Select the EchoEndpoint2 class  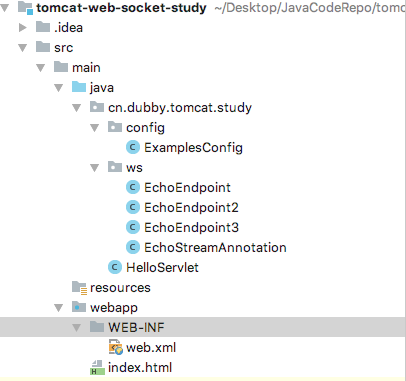[191, 207]
